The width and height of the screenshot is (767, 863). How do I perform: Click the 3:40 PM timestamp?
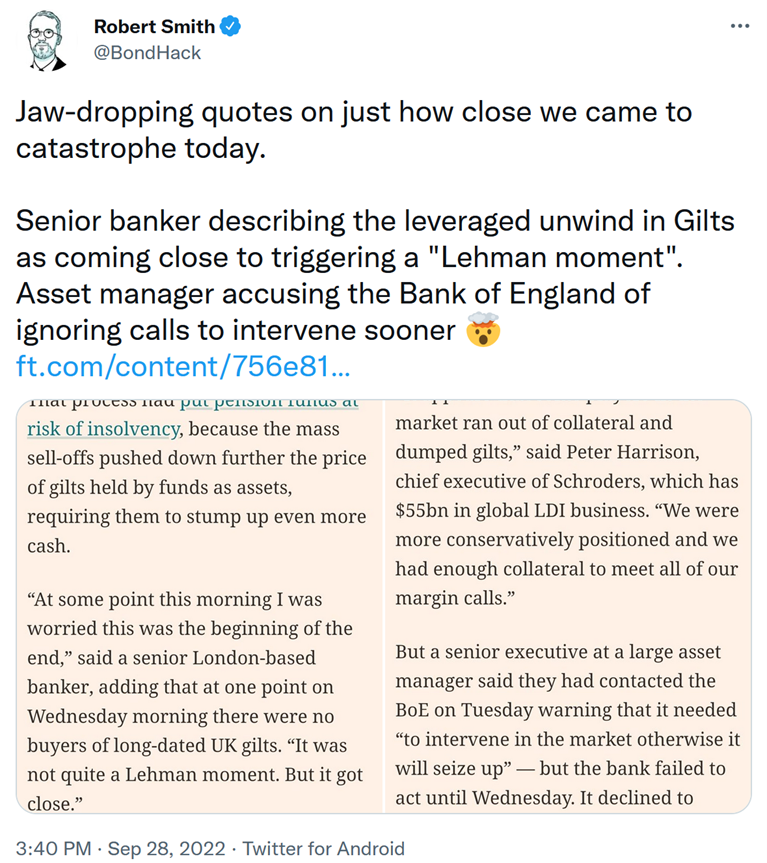pos(53,848)
